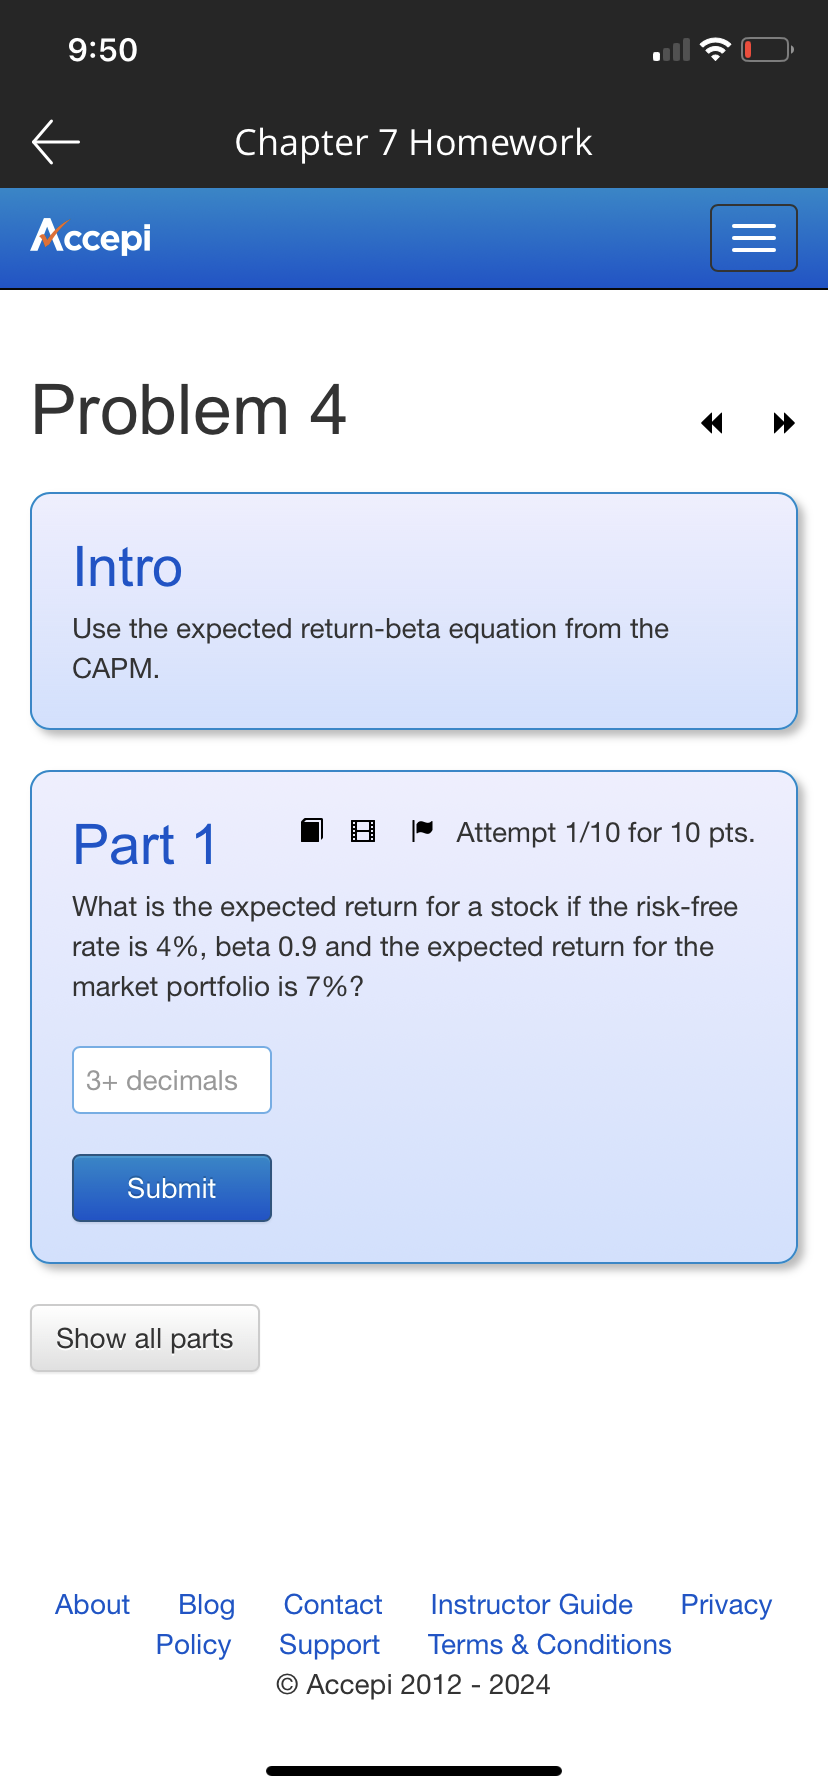The width and height of the screenshot is (828, 1792).
Task: Open Terms & Conditions link
Action: tap(549, 1644)
